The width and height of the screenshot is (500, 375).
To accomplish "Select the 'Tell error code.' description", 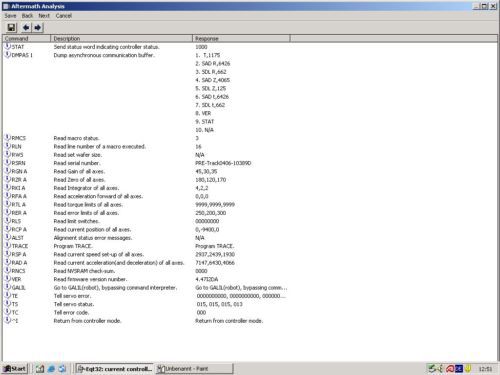I will pos(71,313).
